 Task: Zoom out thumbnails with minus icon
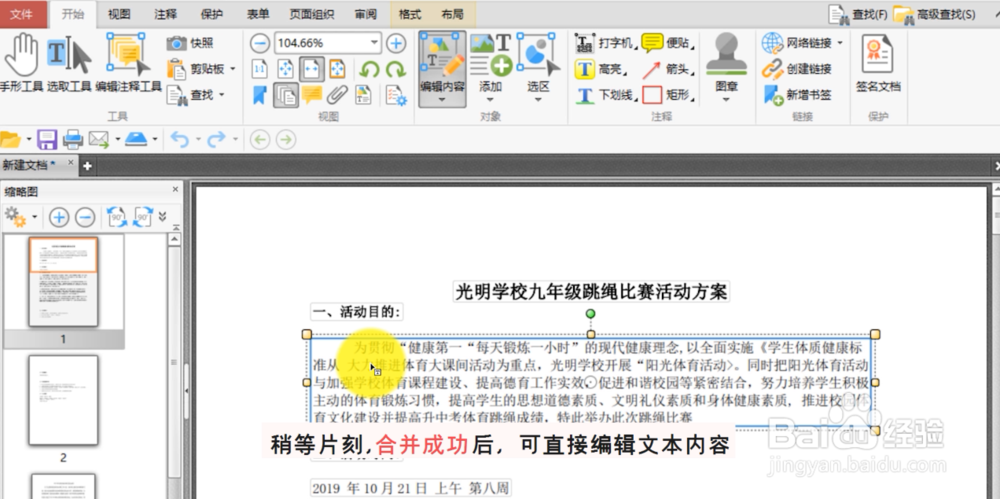click(85, 218)
